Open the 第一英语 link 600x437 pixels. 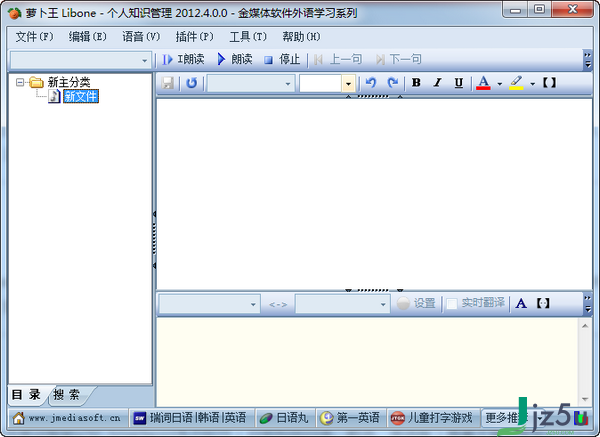(350, 418)
